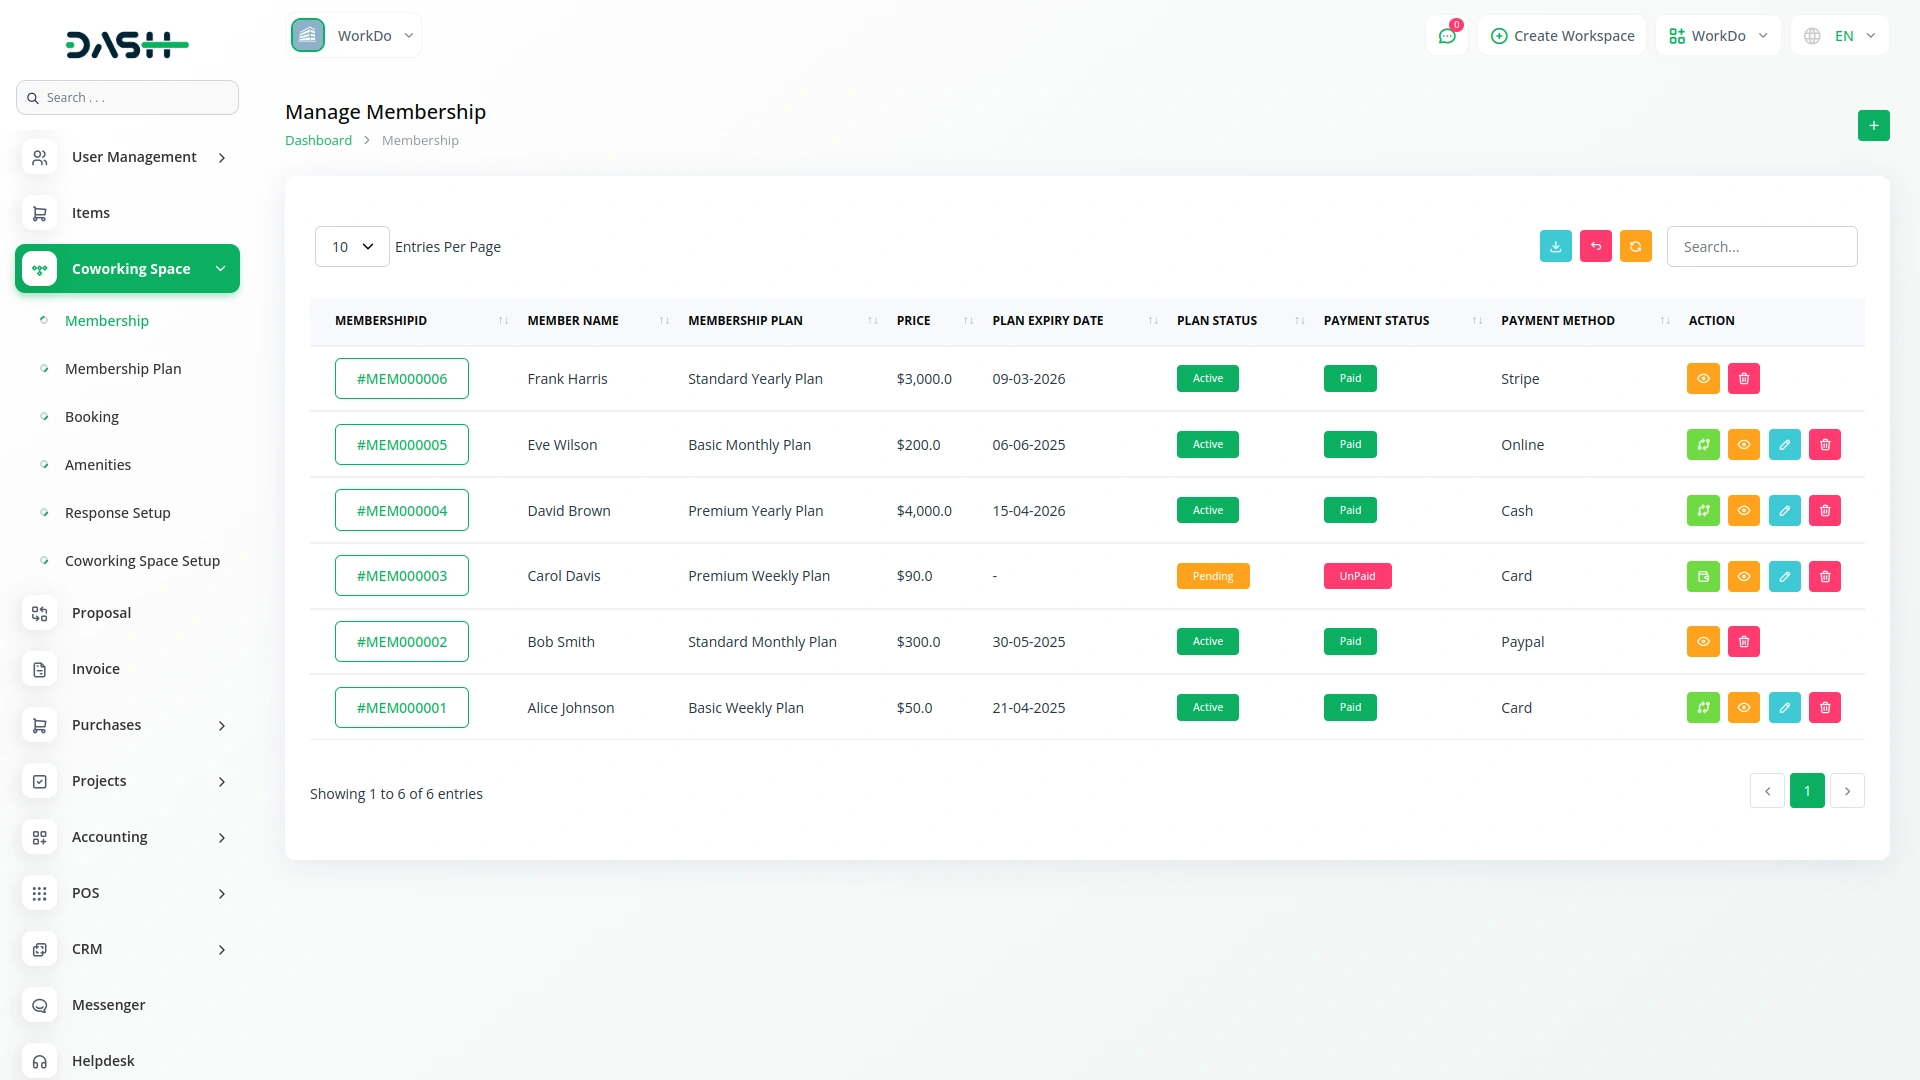Click the Create Workspace button
Image resolution: width=1920 pixels, height=1080 pixels.
coord(1562,36)
